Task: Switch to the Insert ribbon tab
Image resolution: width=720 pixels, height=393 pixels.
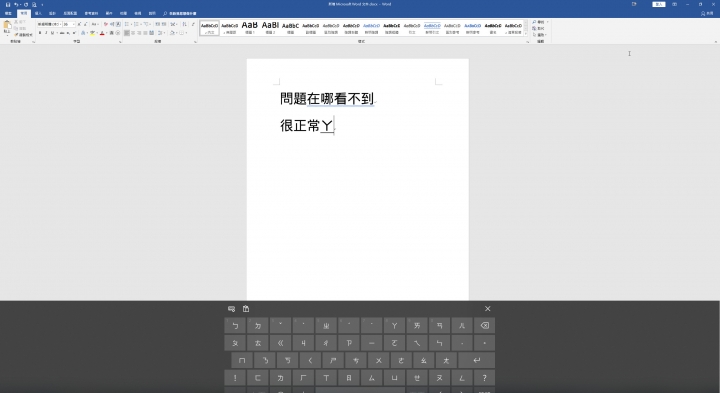Action: pyautogui.click(x=39, y=13)
